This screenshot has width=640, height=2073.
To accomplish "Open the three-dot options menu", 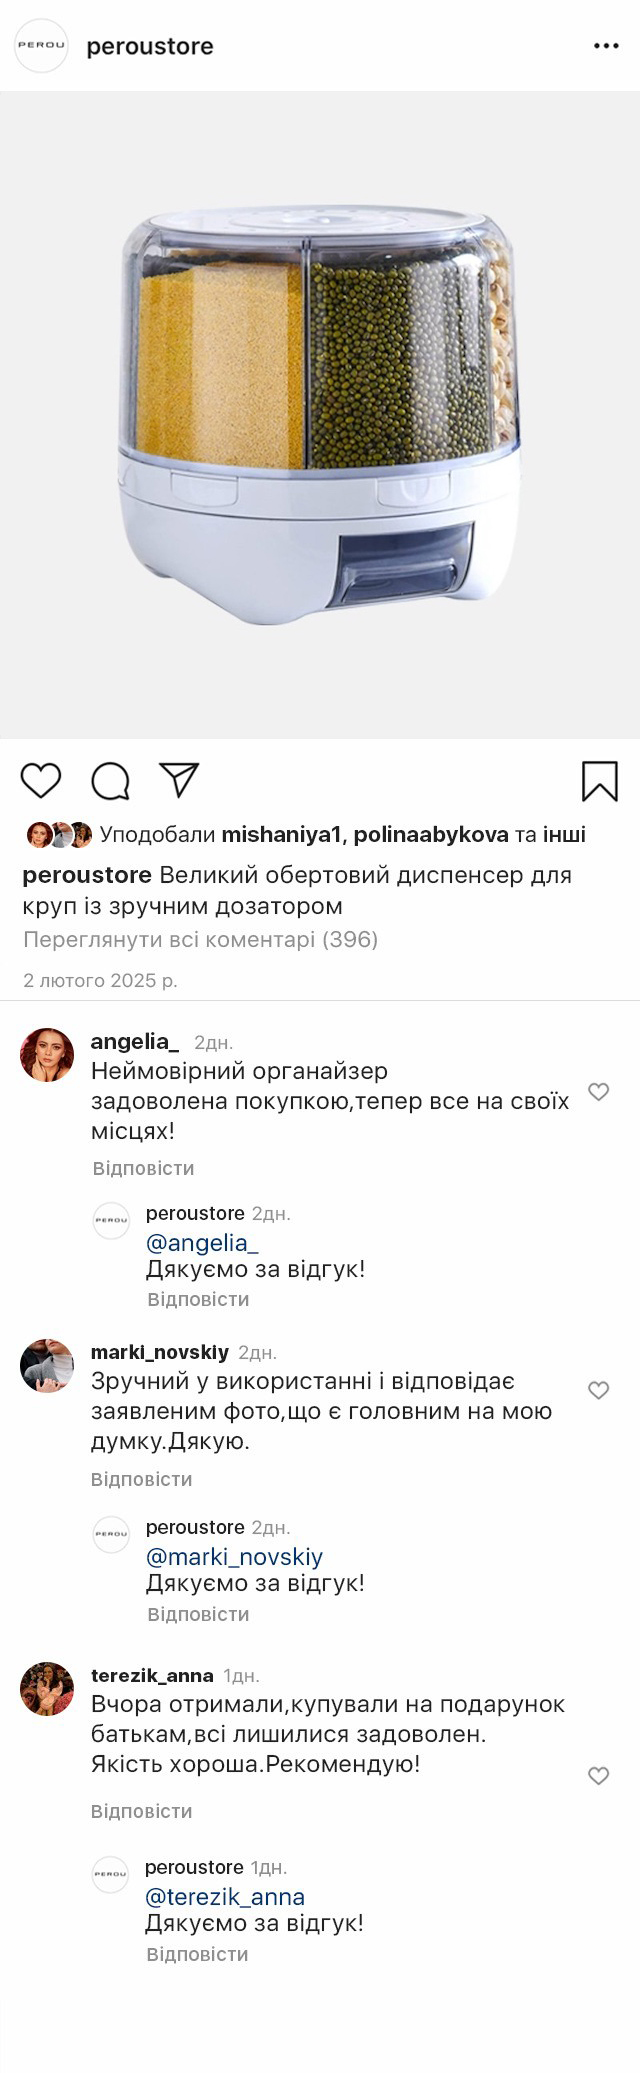I will click(x=606, y=46).
